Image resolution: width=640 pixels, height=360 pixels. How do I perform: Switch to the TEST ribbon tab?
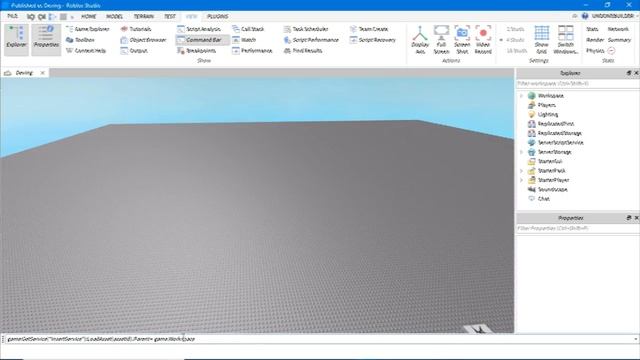[170, 16]
